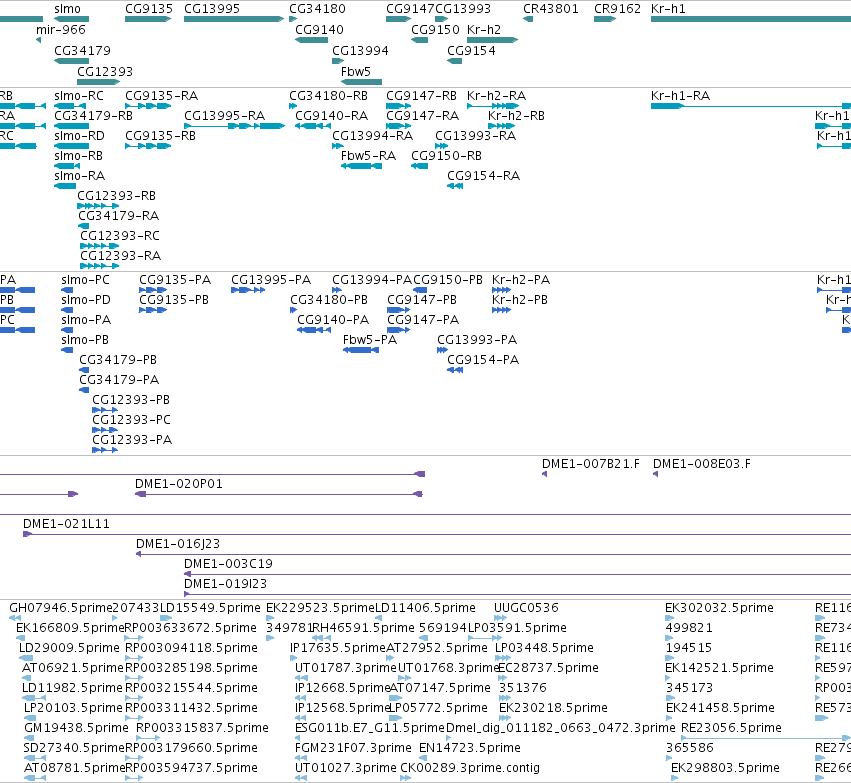The height and width of the screenshot is (783, 851).
Task: Click protein CG9154-PA
Action: [x=483, y=360]
